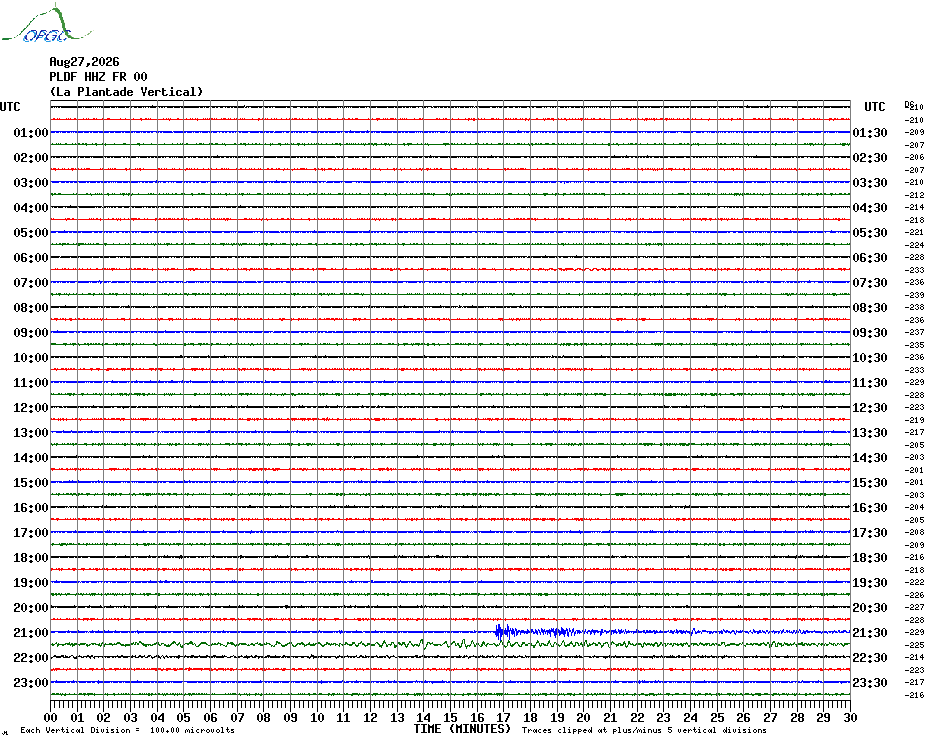Click the OFGC logo in the header
Viewport: 930px width, 744px height.
pos(46,24)
